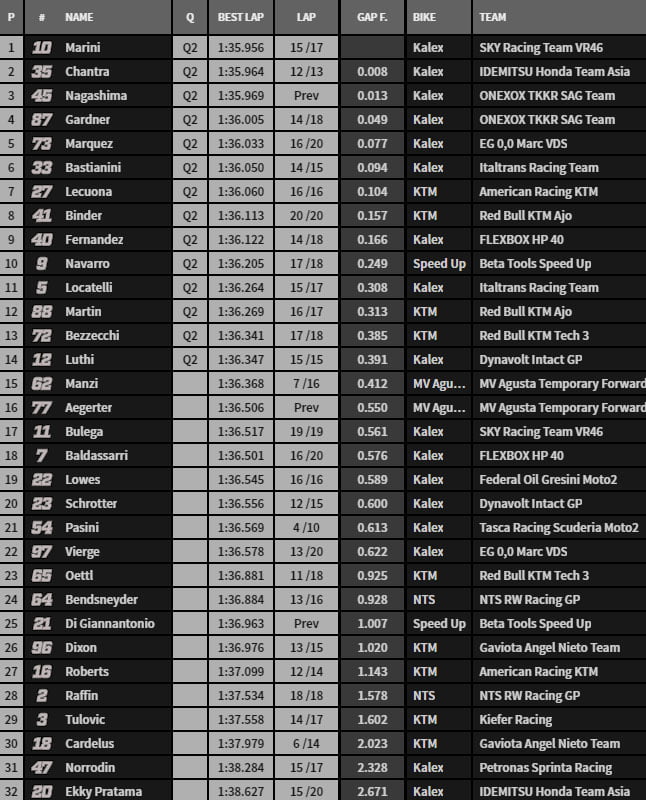Click Luthi's Q2 qualification marker
This screenshot has width=646, height=800.
click(190, 360)
